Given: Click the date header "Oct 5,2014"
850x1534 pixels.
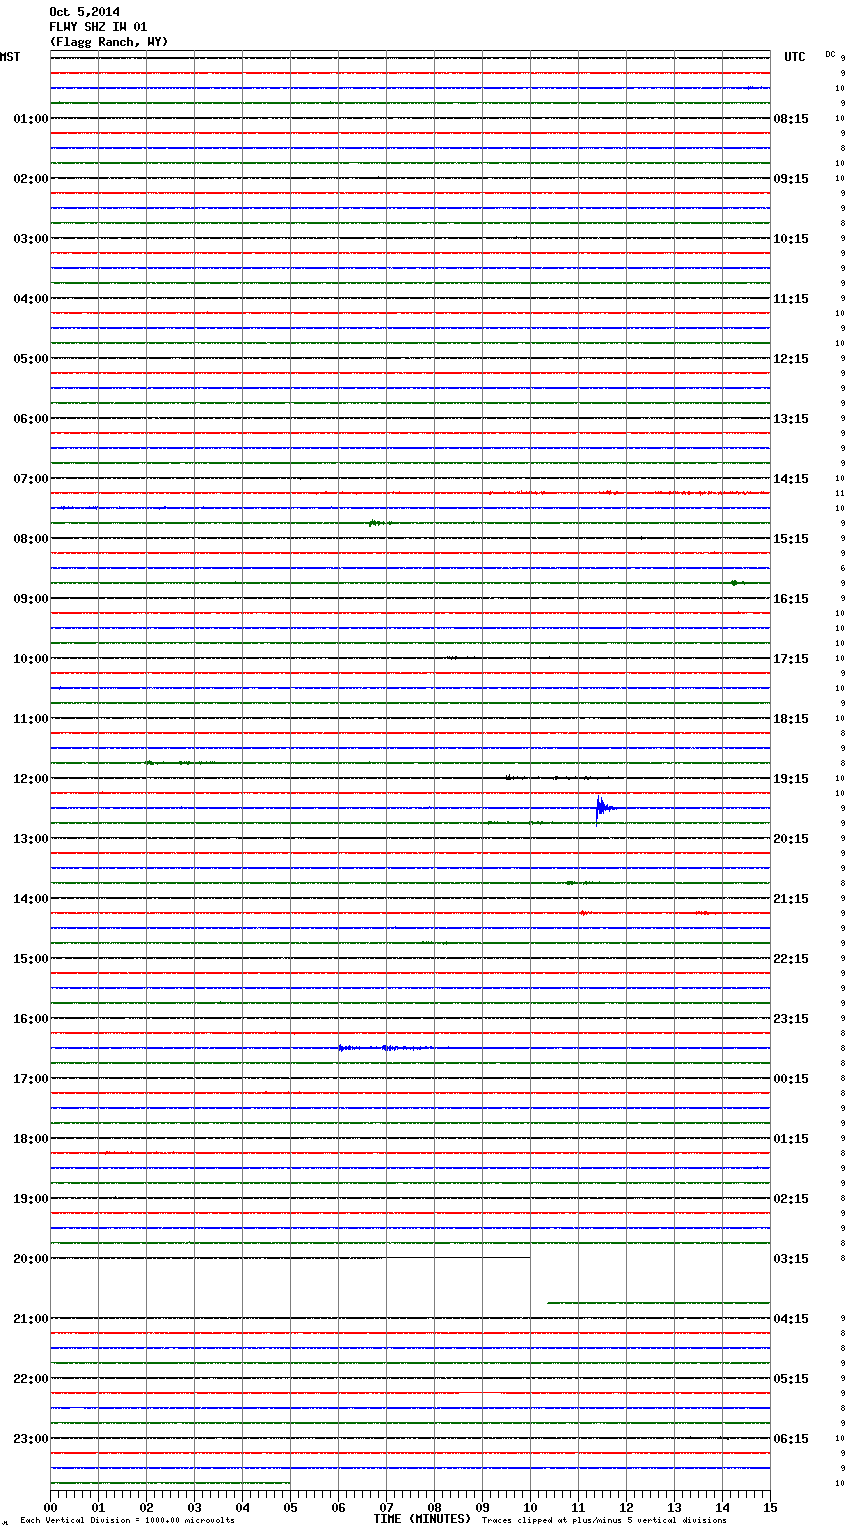Looking at the screenshot, I should tap(84, 12).
